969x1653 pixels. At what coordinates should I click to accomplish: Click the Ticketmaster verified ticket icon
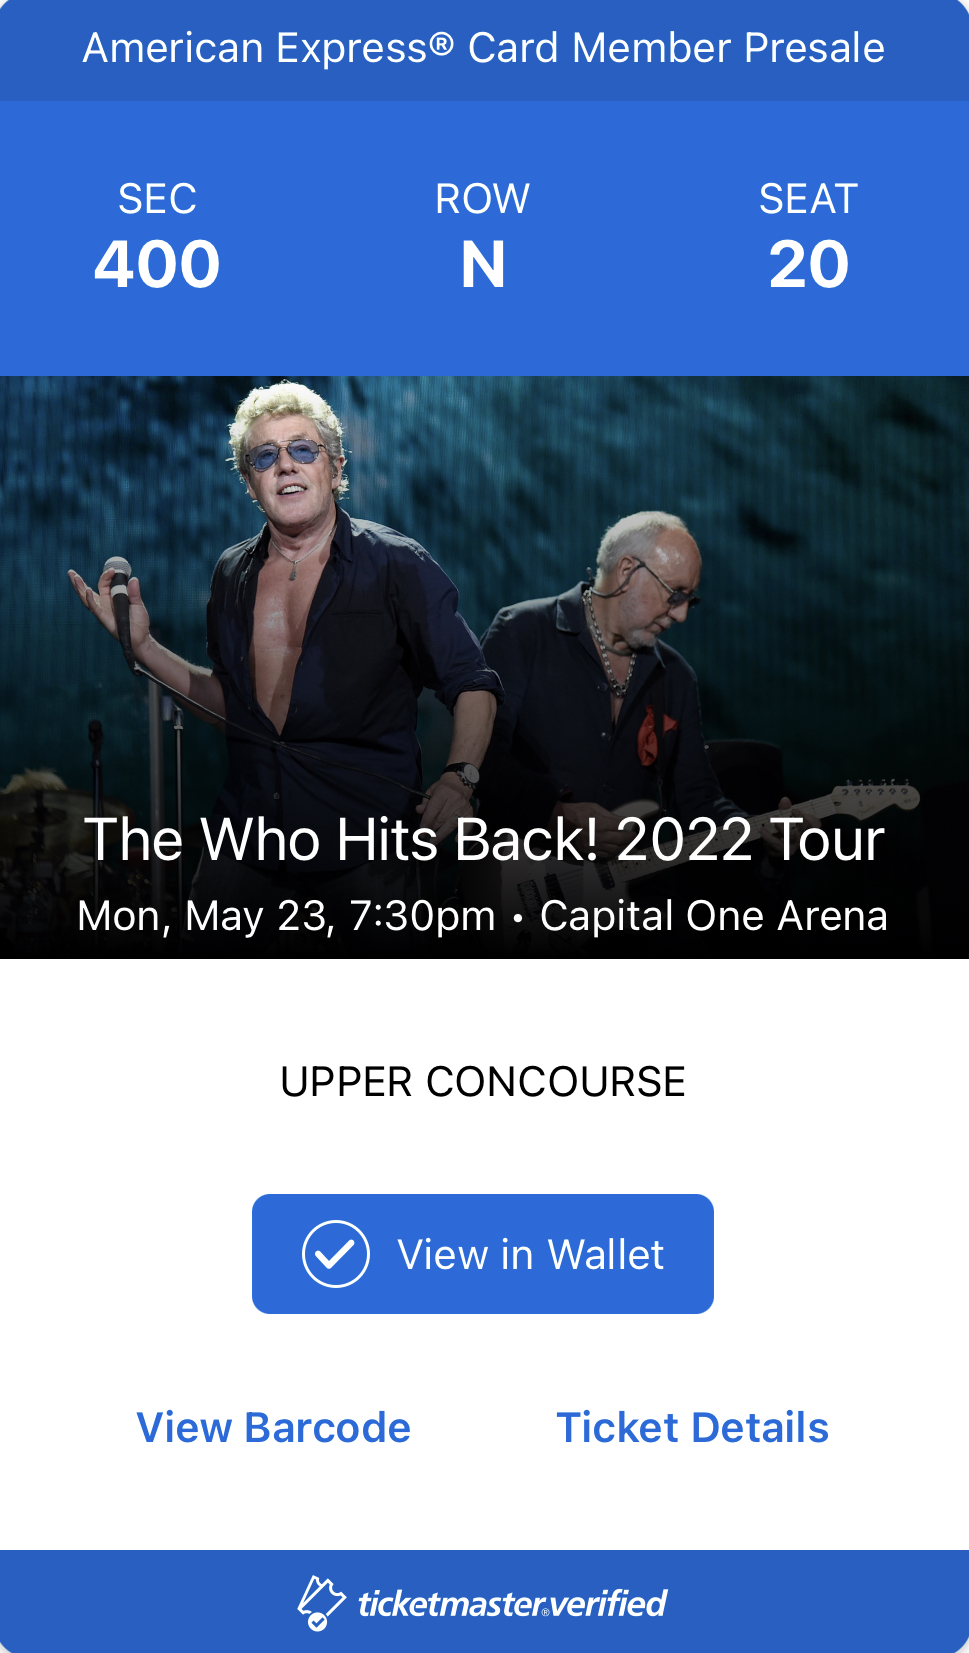321,1603
